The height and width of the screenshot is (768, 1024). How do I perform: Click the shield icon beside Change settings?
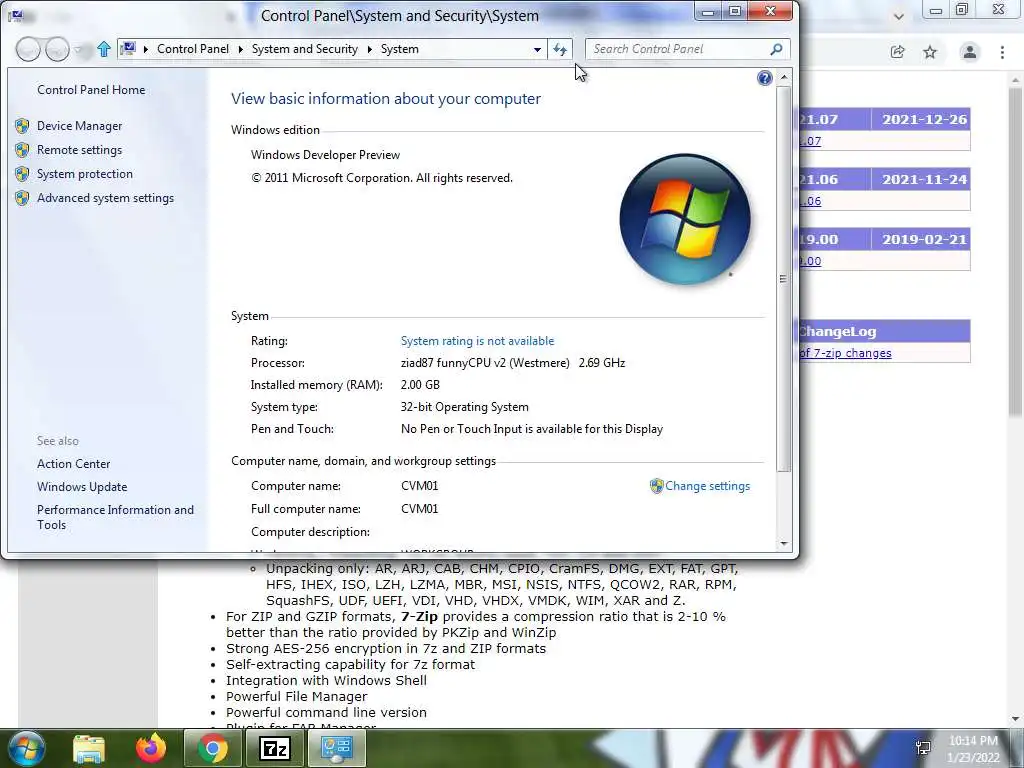coord(656,486)
